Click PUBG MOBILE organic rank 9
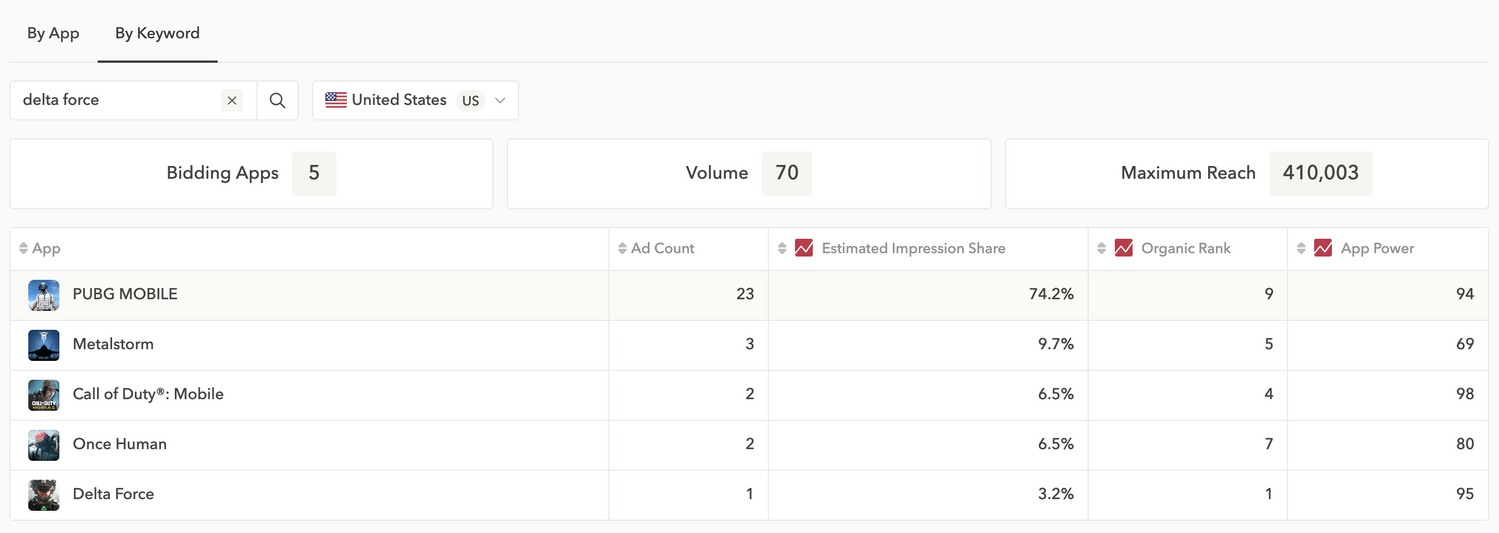This screenshot has height=533, width=1499. click(1269, 294)
